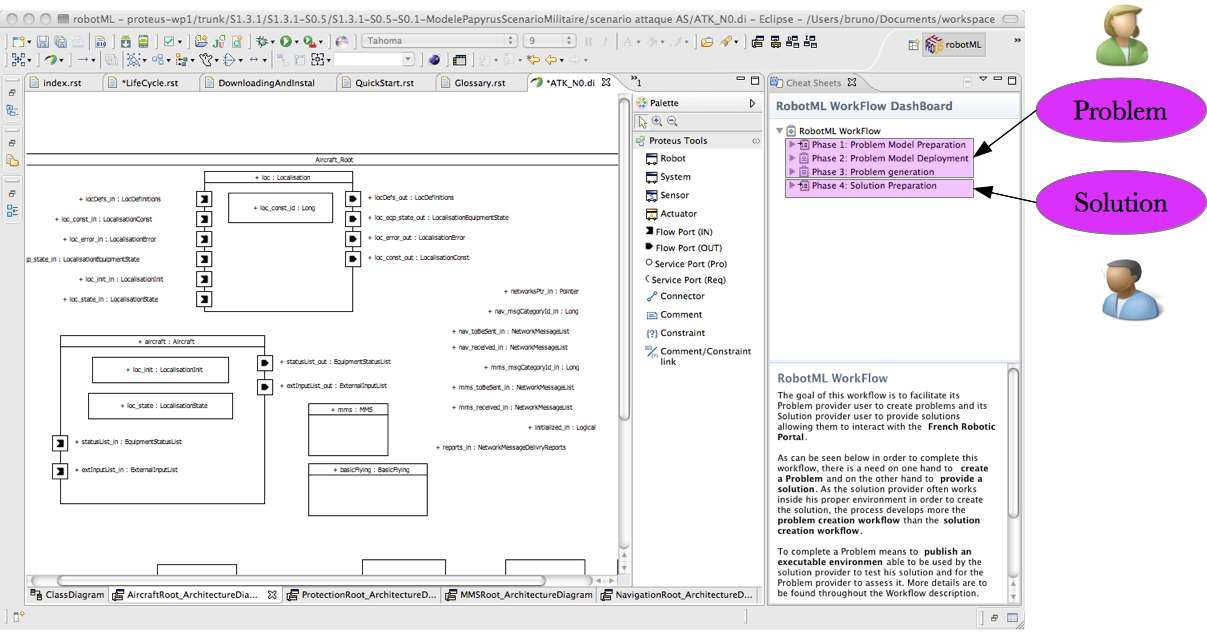Close the Cheat Sheets view
Image resolution: width=1207 pixels, height=632 pixels.
pyautogui.click(x=852, y=83)
